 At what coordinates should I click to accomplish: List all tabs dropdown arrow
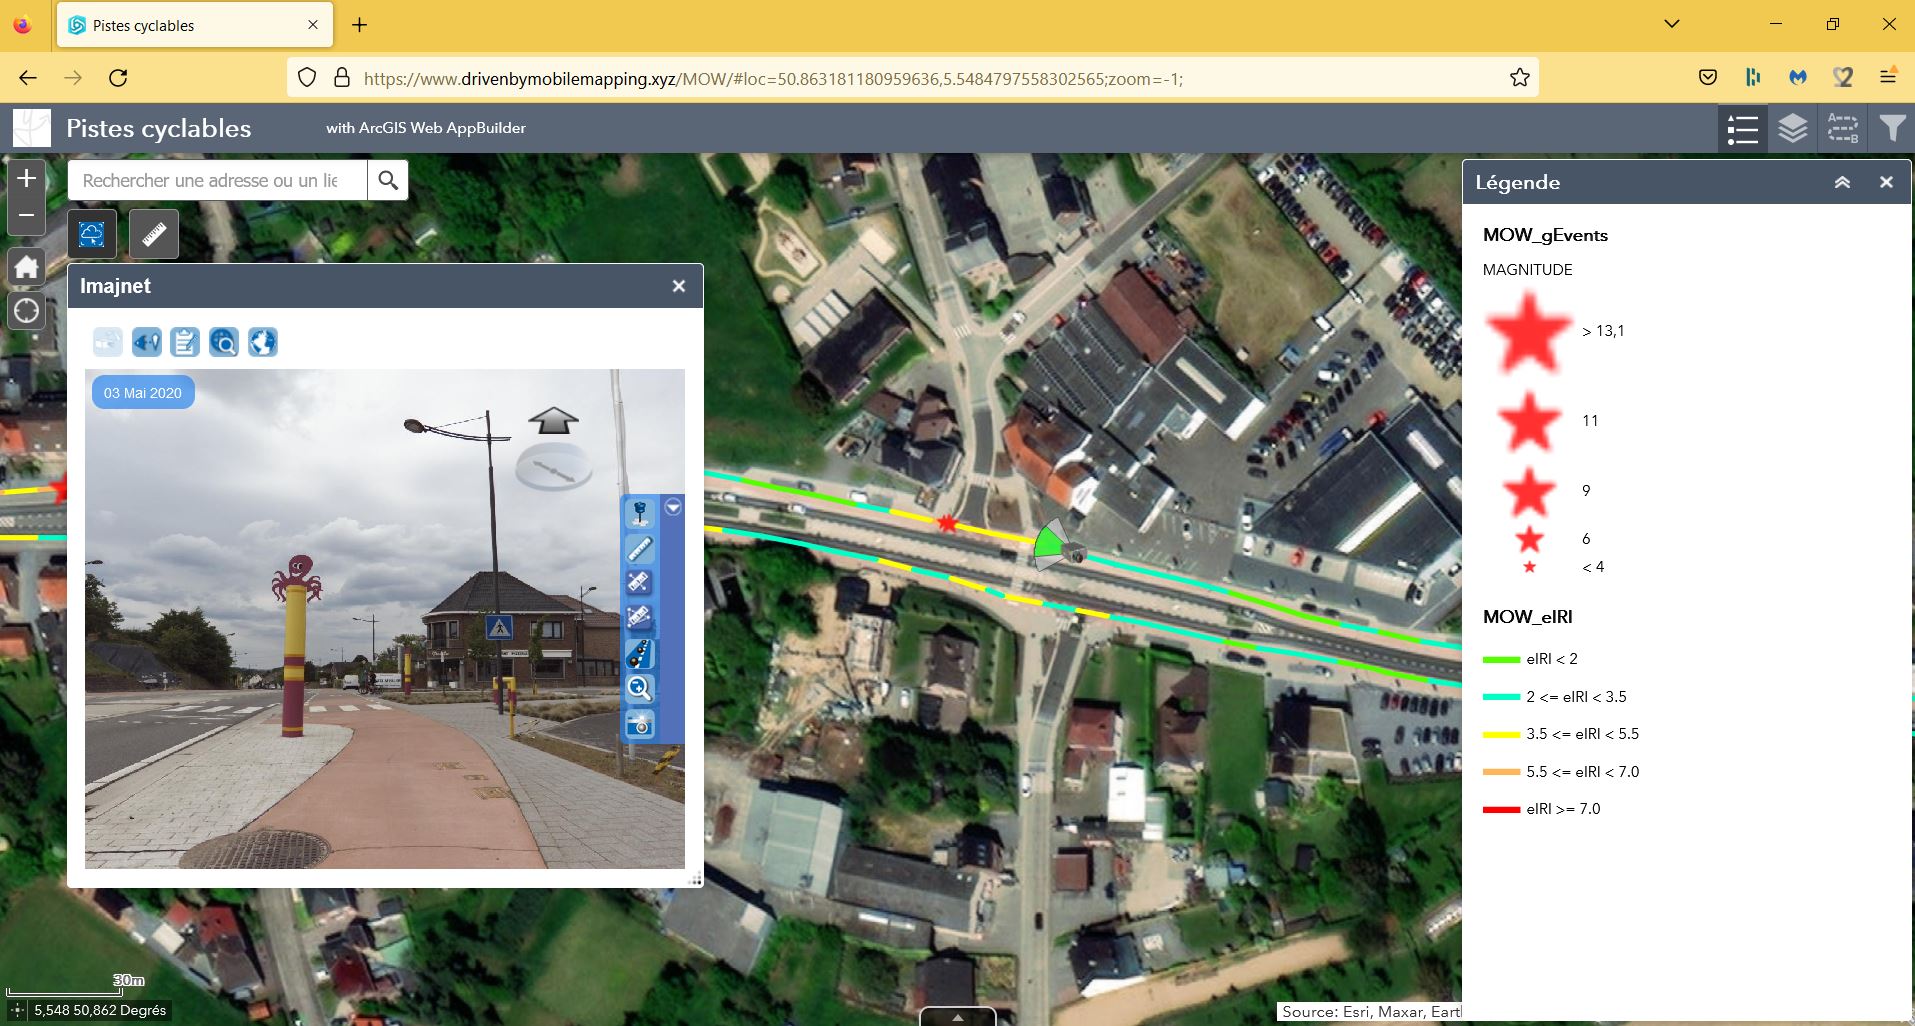pos(1672,24)
